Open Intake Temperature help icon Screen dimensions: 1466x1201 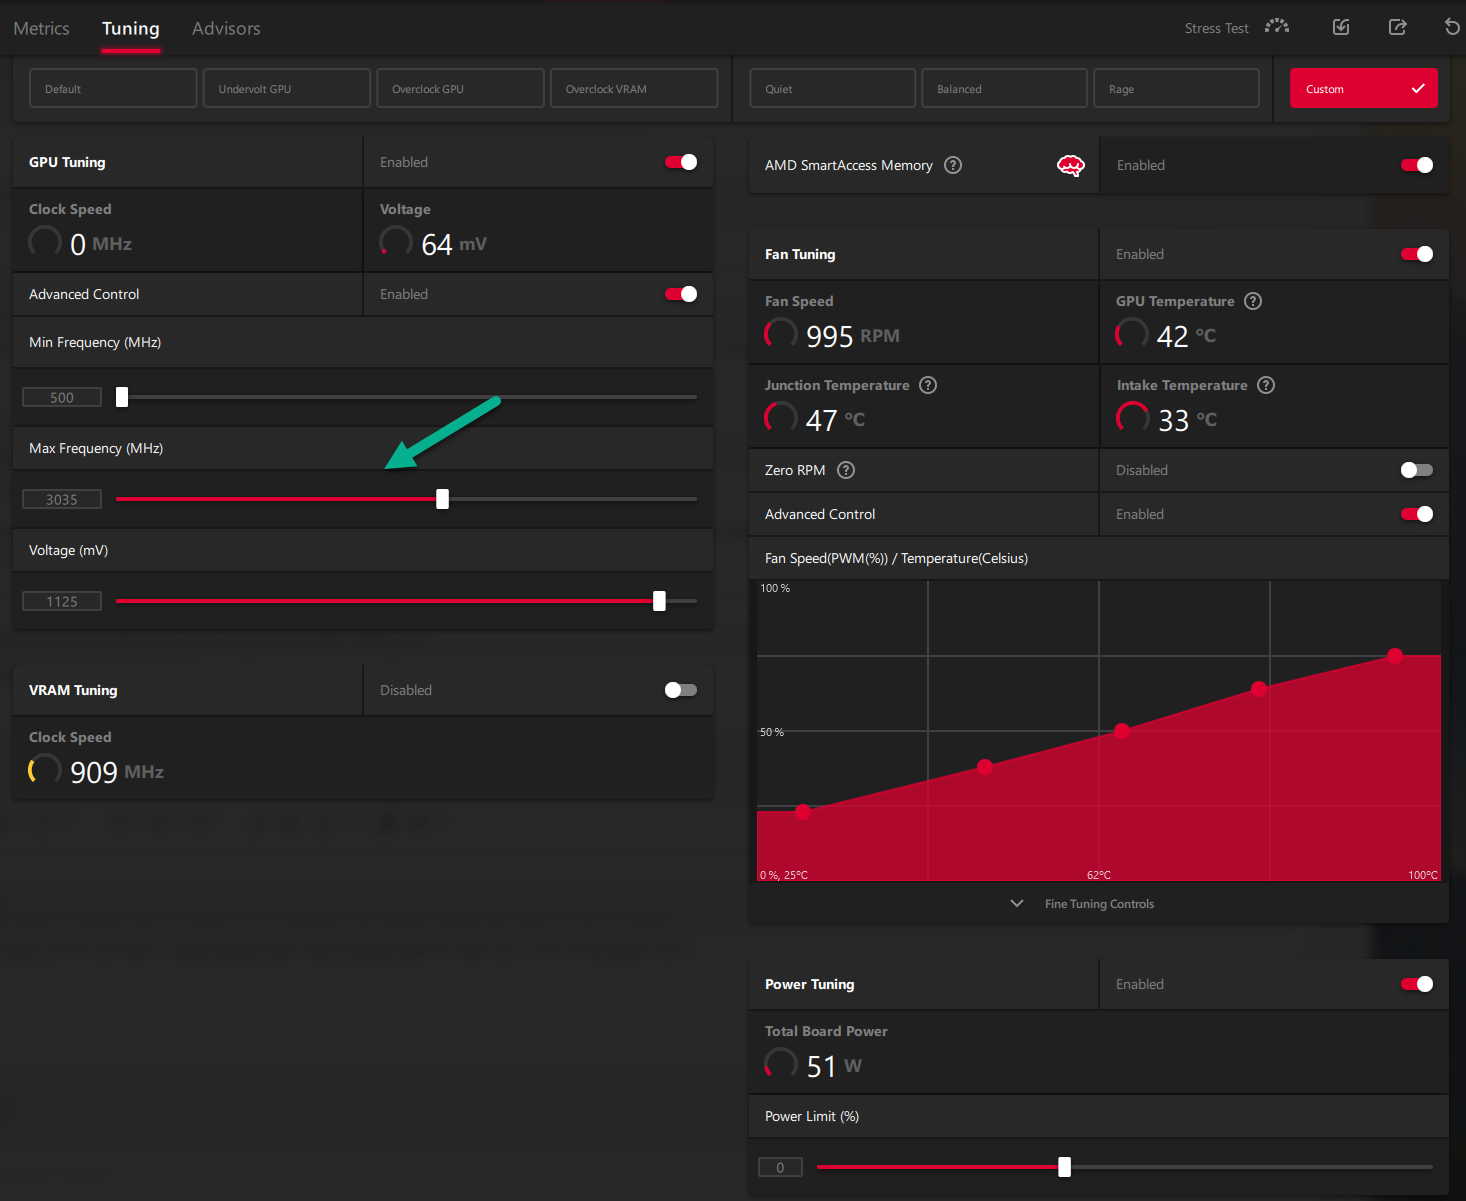1266,385
